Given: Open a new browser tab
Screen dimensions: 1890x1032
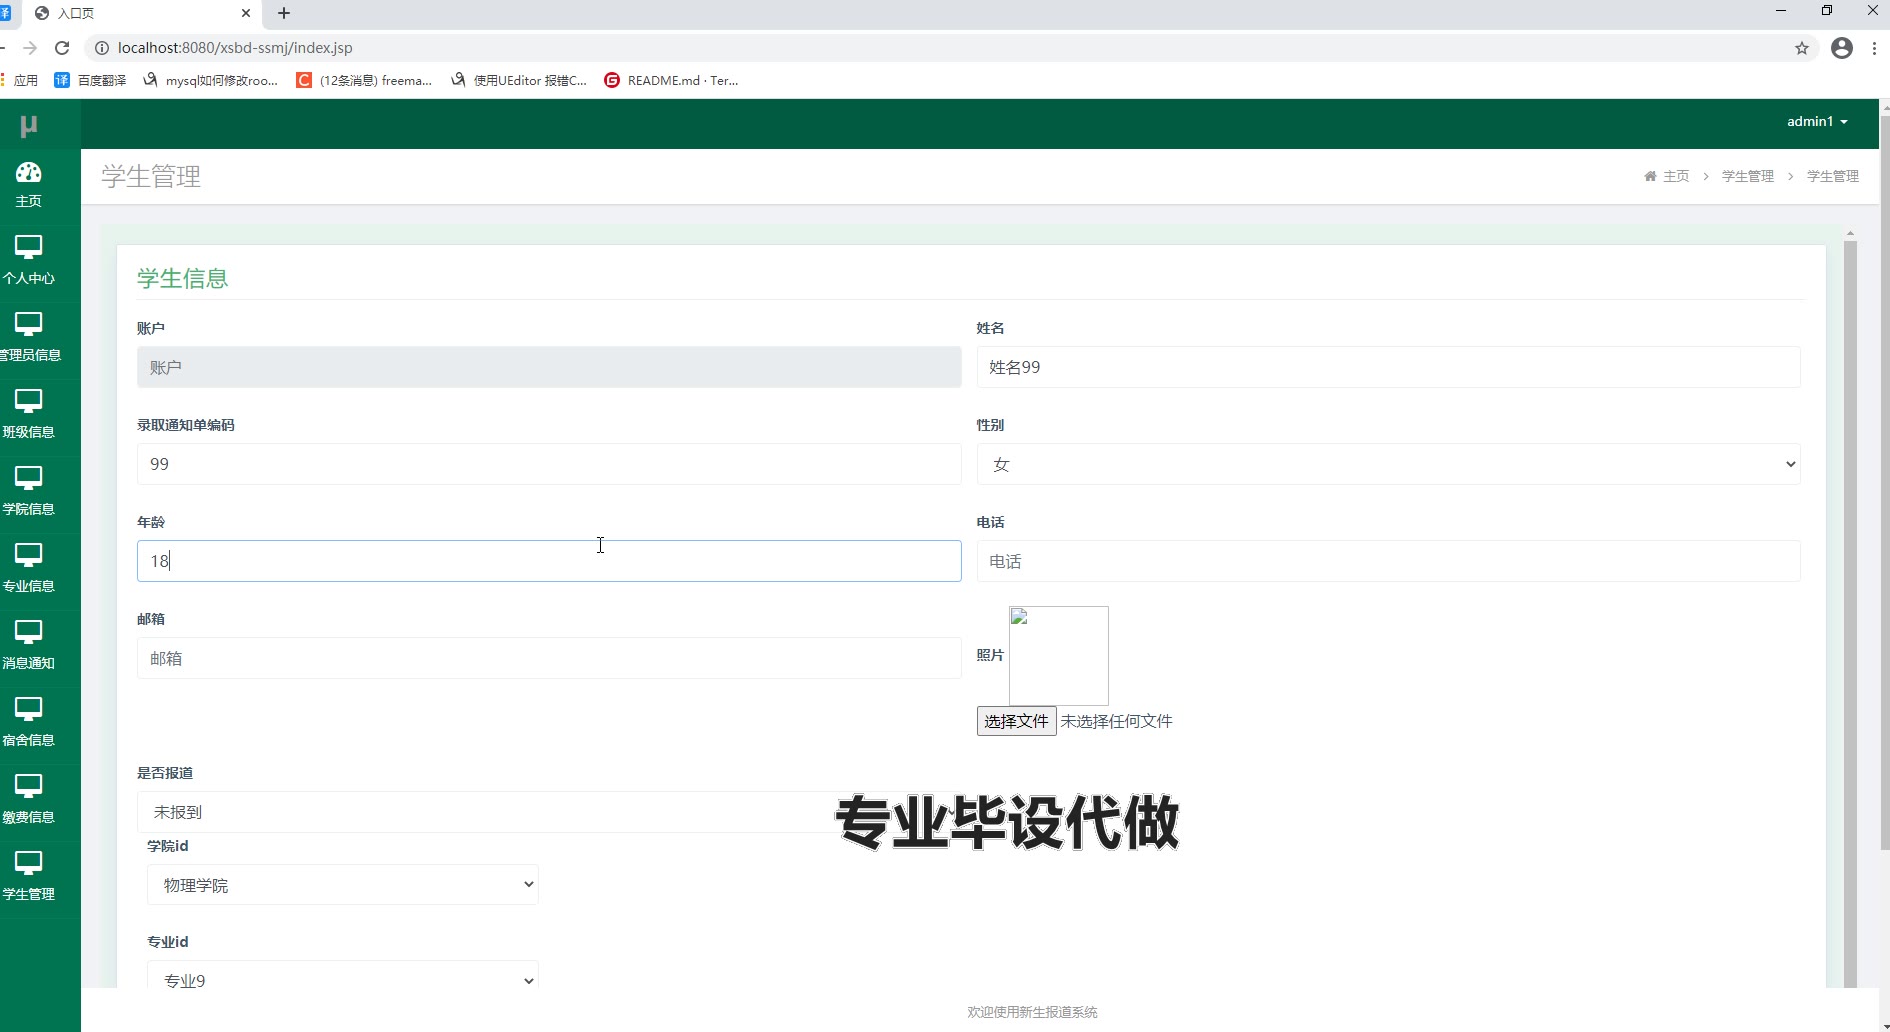Looking at the screenshot, I should pyautogui.click(x=284, y=13).
